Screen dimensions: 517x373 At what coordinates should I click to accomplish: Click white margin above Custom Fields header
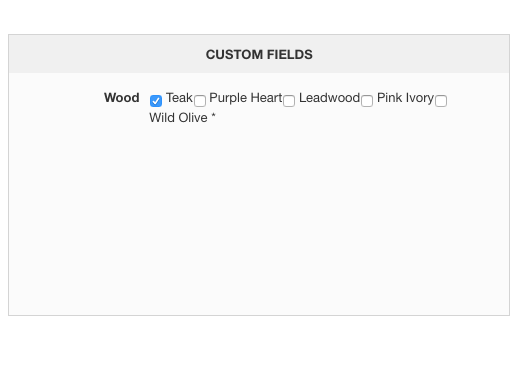[258, 17]
